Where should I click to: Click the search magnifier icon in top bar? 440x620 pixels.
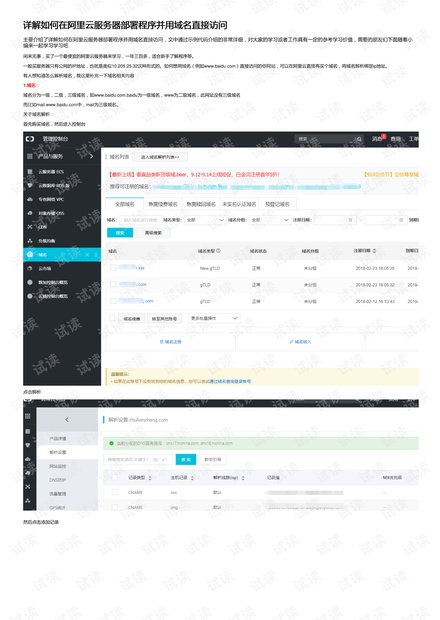[x=359, y=139]
